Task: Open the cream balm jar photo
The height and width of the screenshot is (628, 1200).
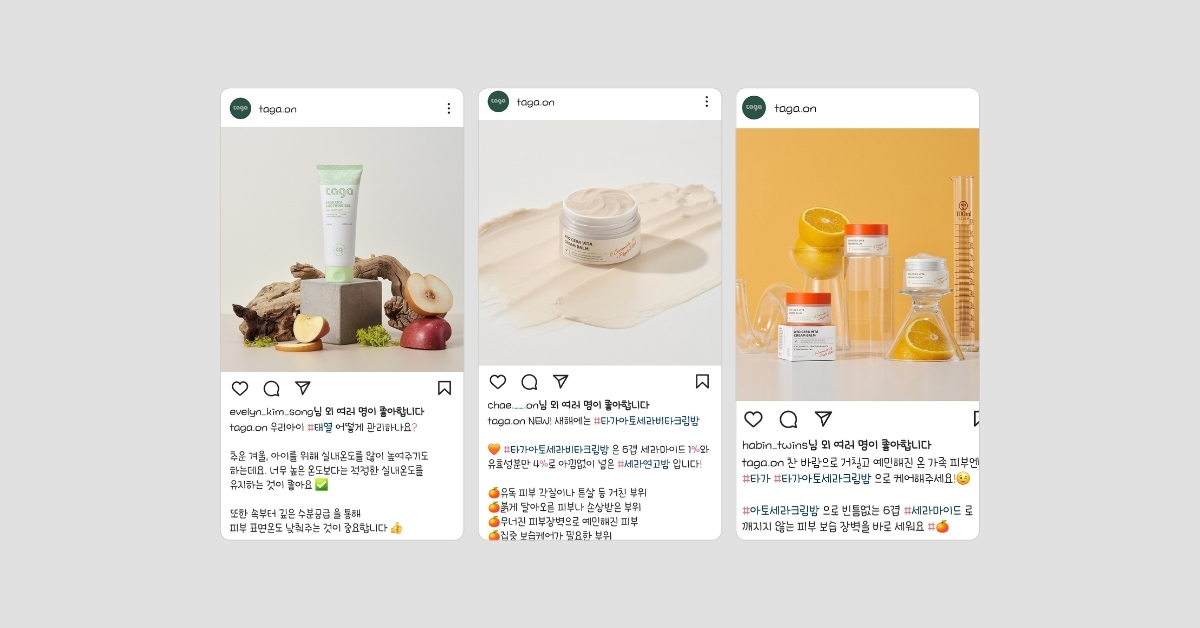Action: pos(600,243)
